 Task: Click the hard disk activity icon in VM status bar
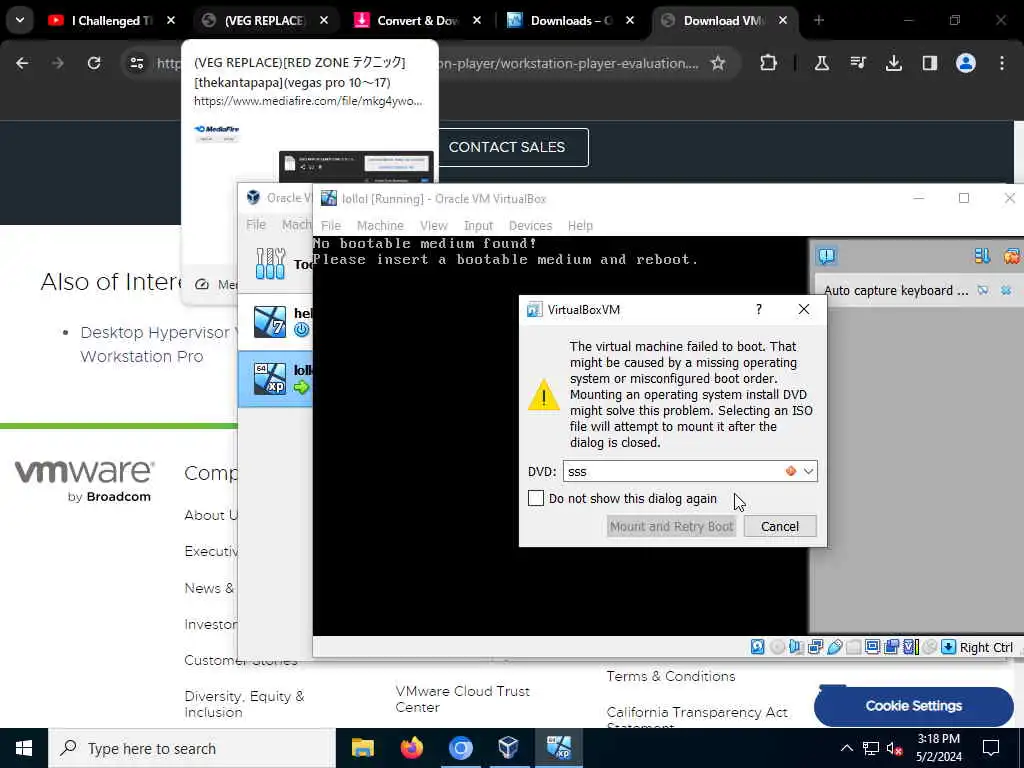758,647
